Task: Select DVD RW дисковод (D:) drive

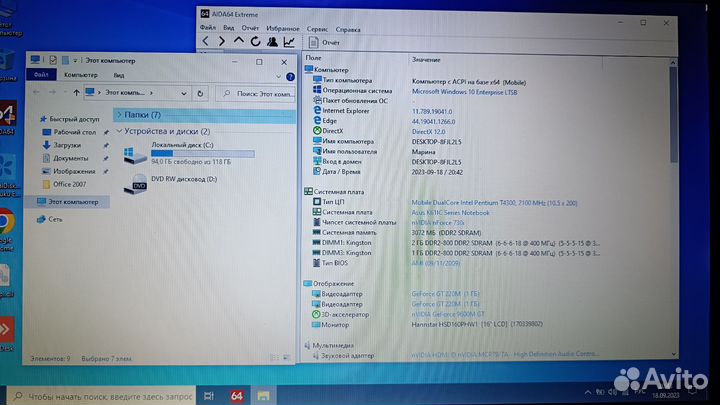Action: coord(171,184)
